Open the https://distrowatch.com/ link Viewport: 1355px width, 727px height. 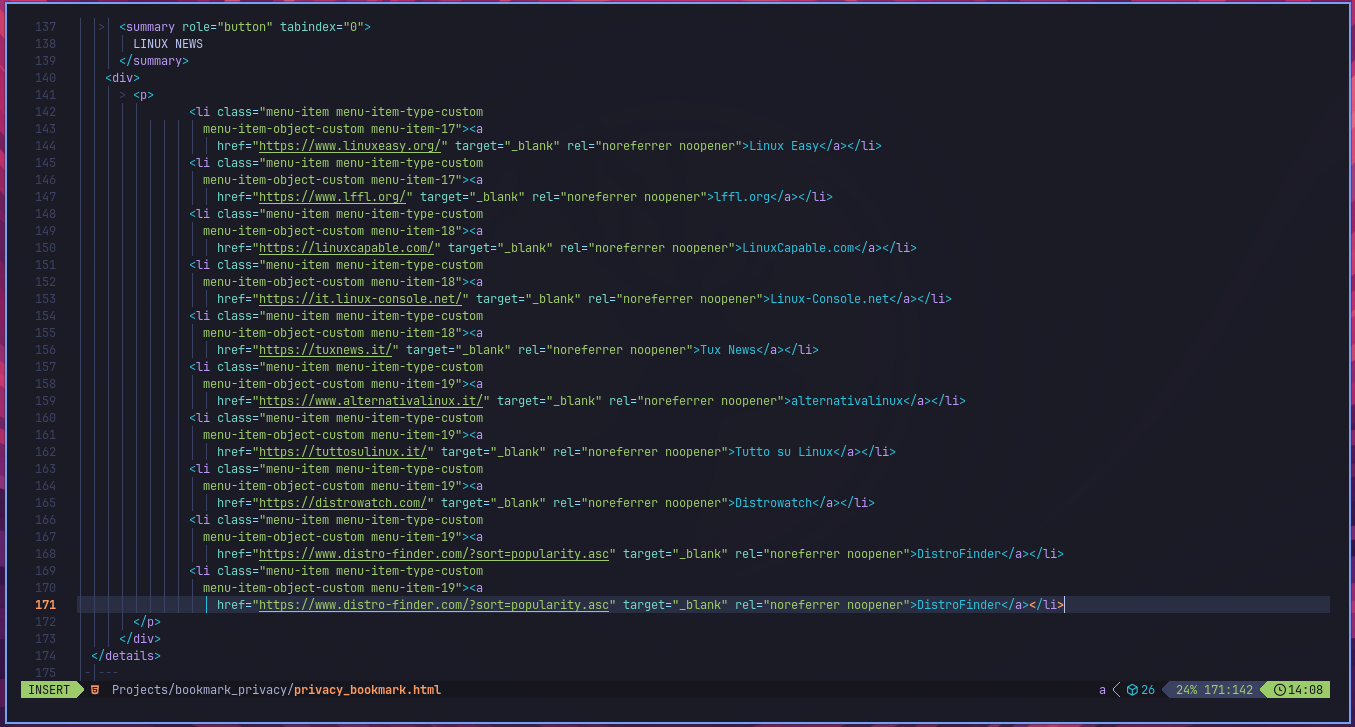pyautogui.click(x=343, y=503)
